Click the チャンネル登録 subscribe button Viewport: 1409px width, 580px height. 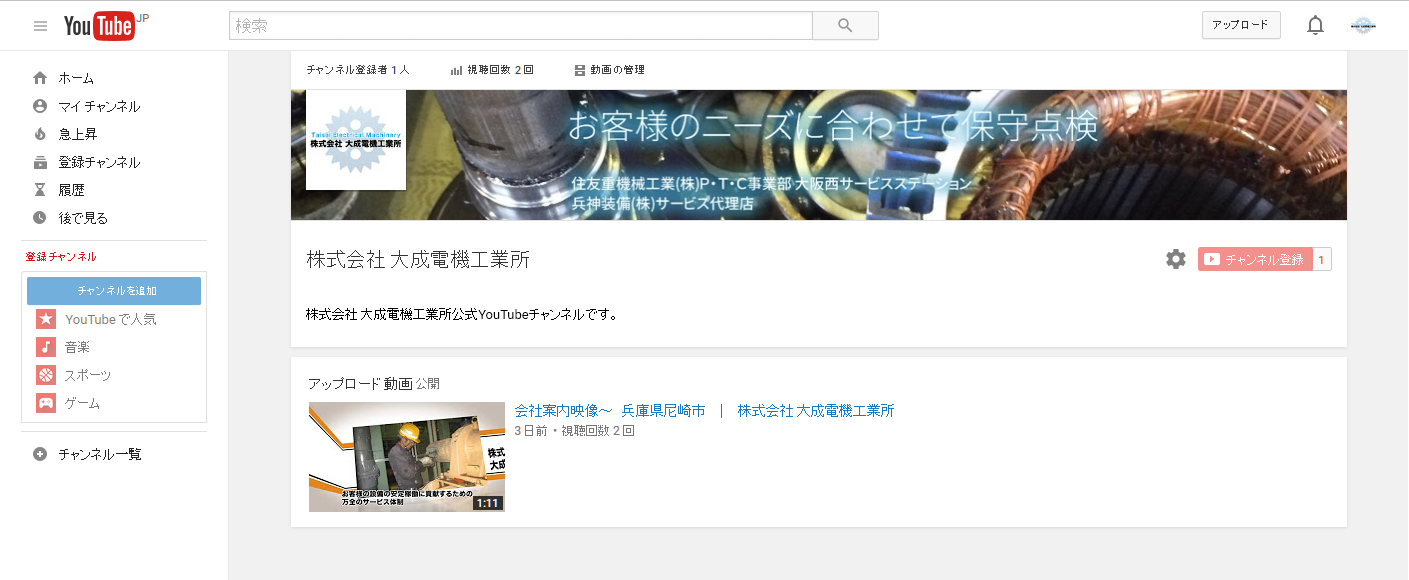1255,259
